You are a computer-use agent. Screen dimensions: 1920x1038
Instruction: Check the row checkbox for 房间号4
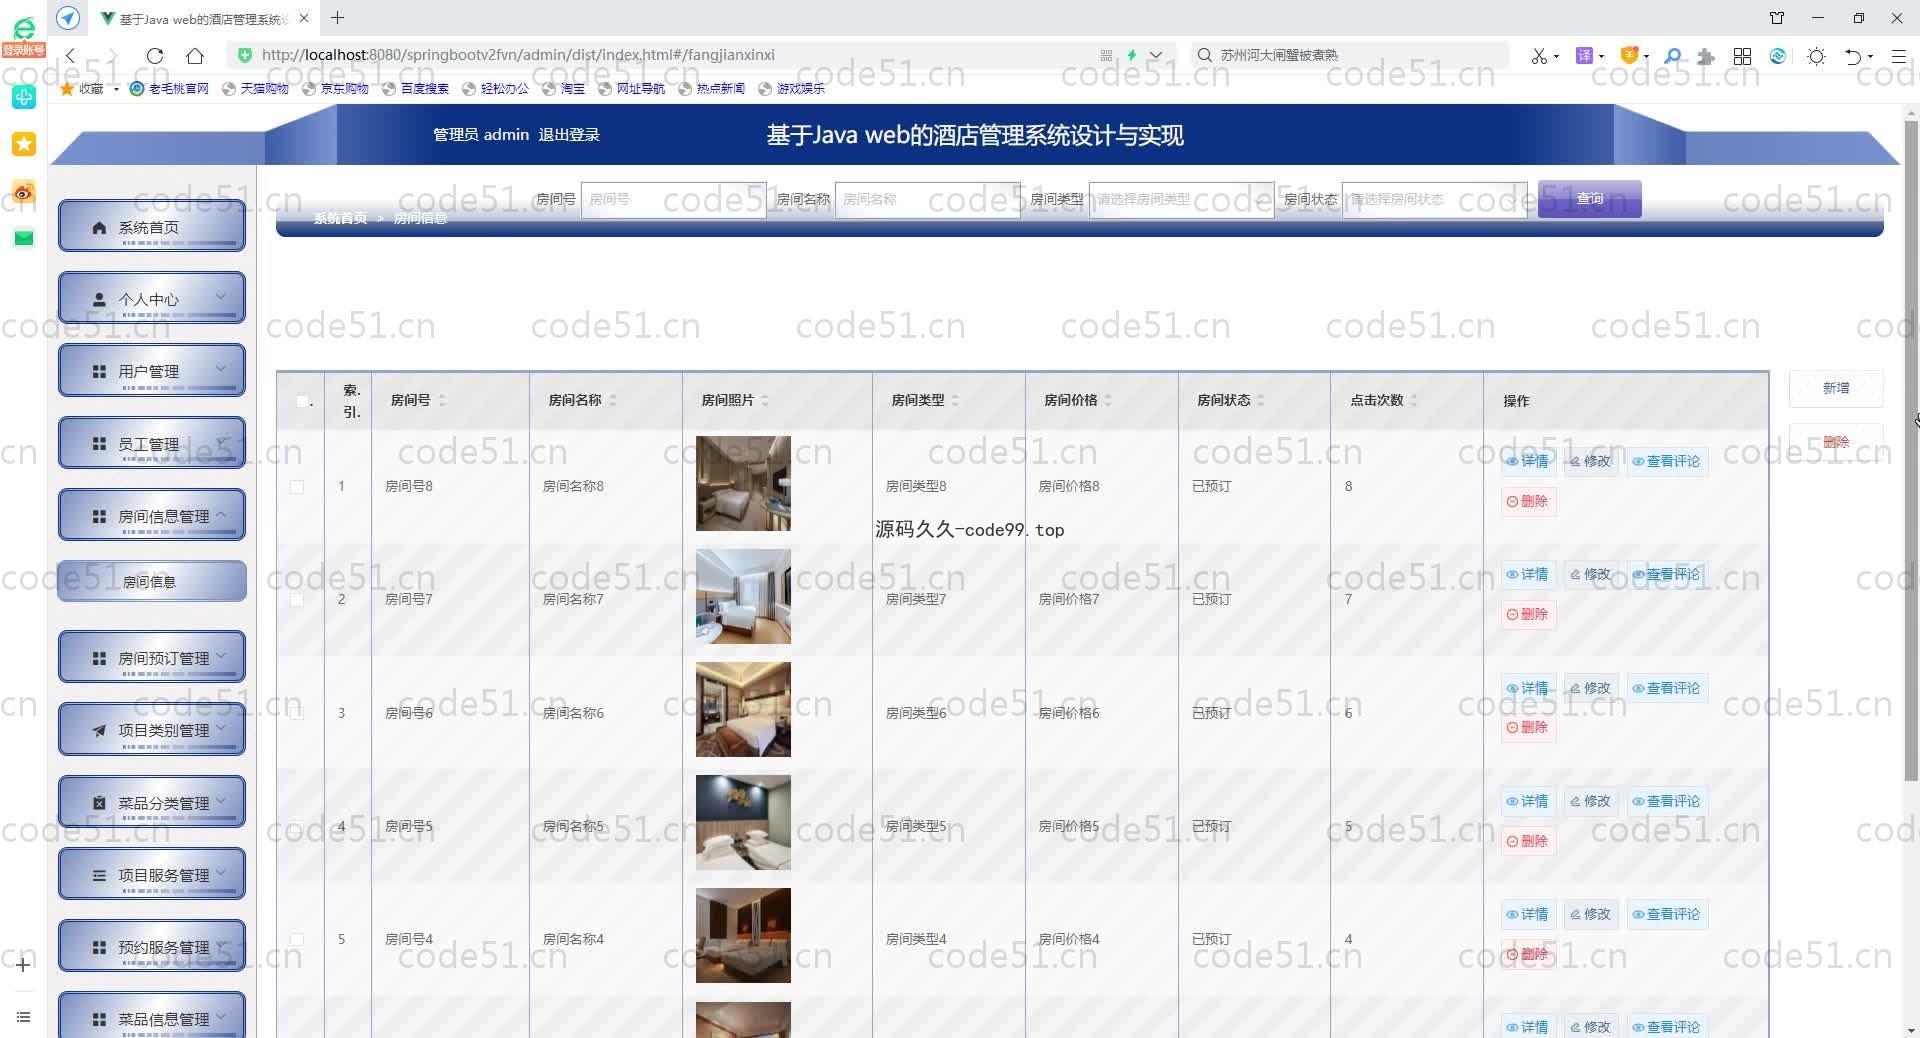[296, 939]
